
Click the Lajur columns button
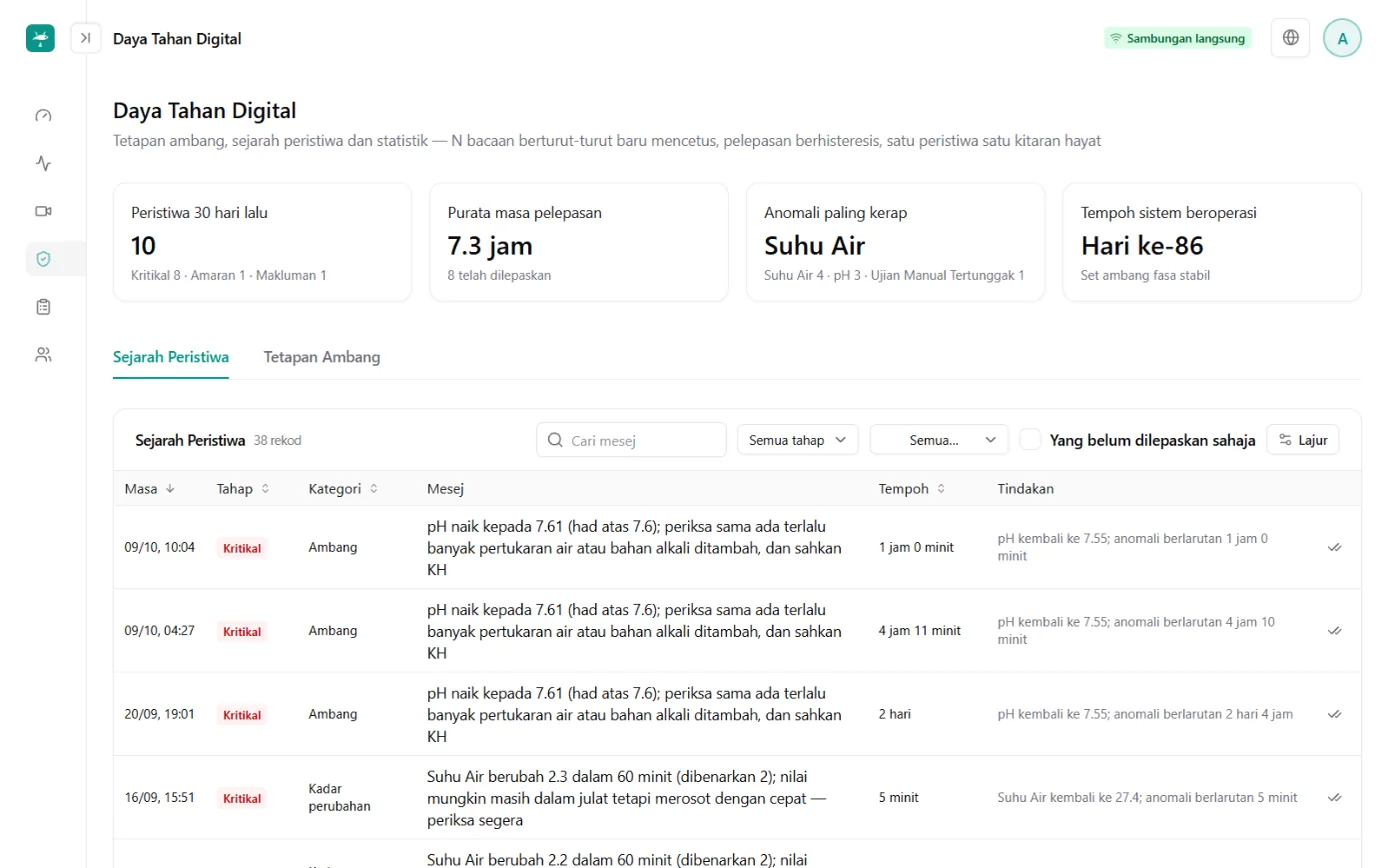coord(1303,439)
